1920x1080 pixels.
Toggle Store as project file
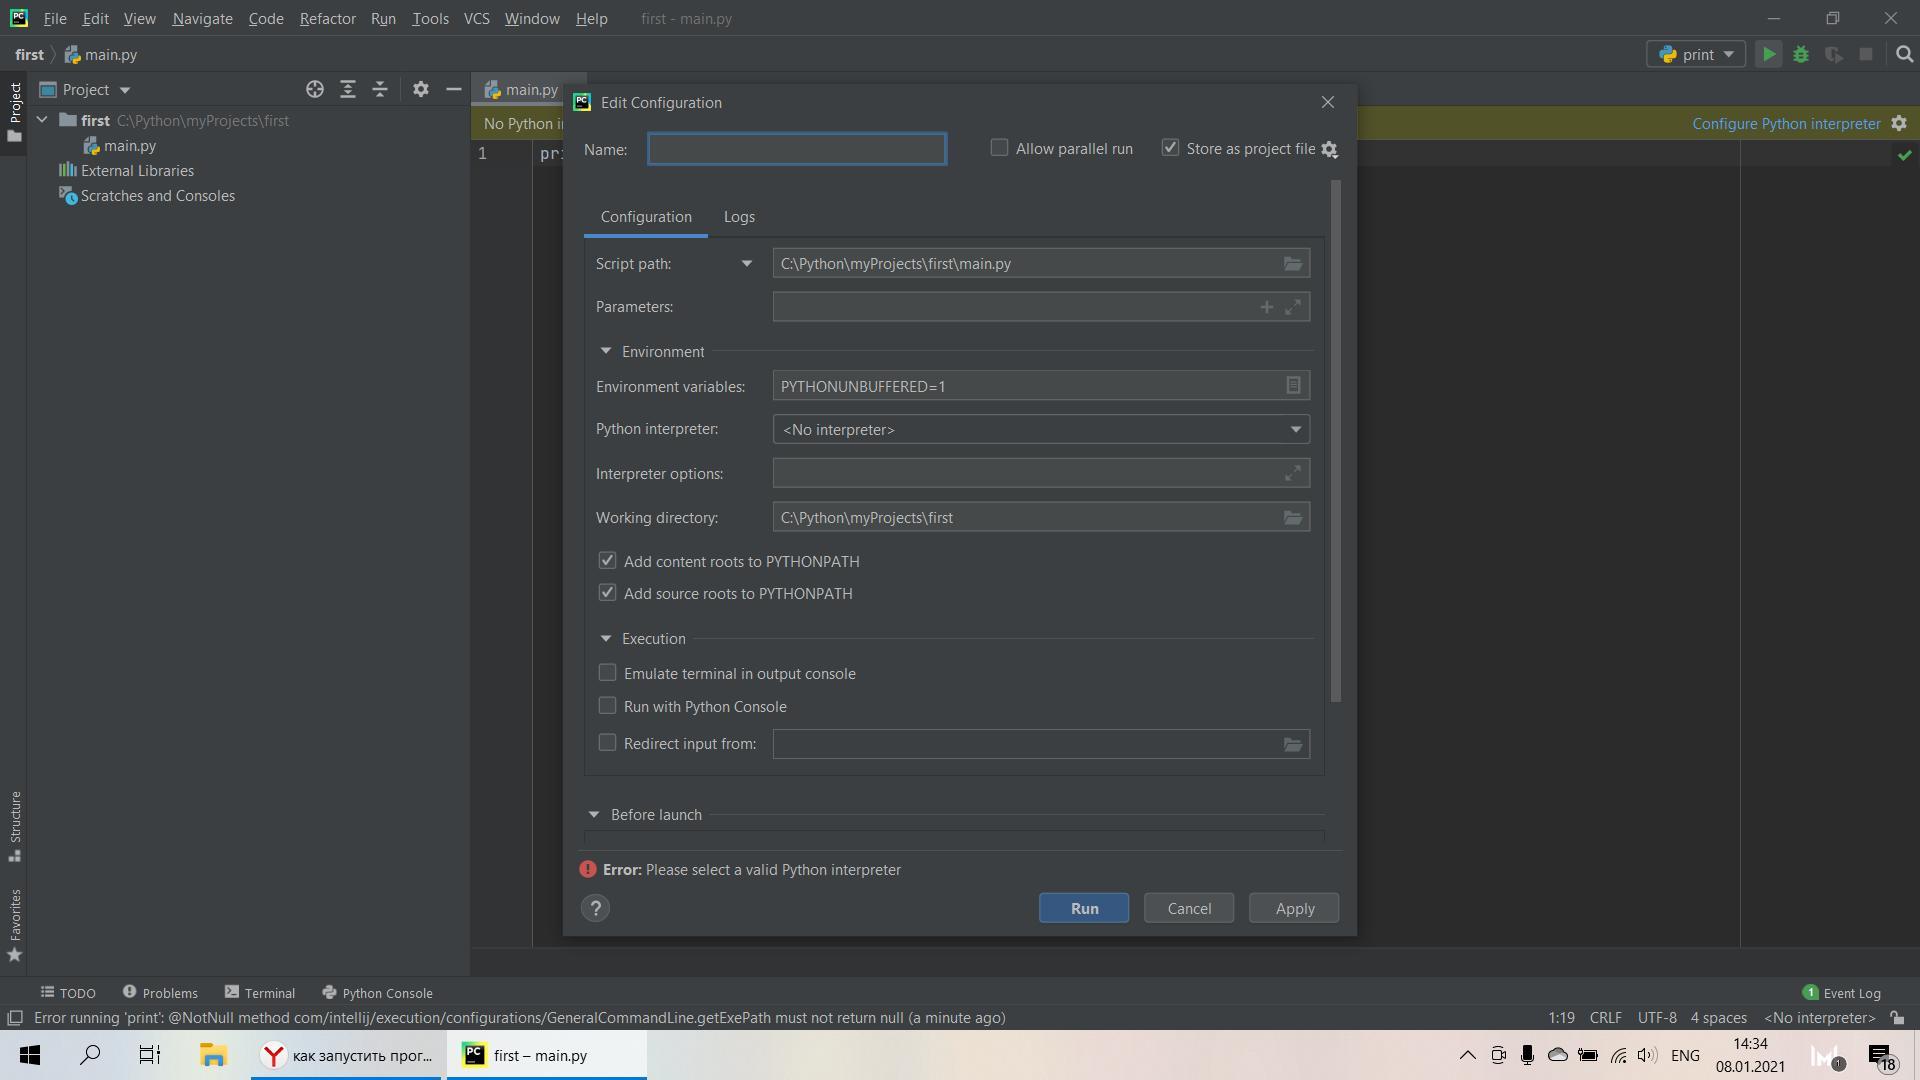tap(1168, 148)
